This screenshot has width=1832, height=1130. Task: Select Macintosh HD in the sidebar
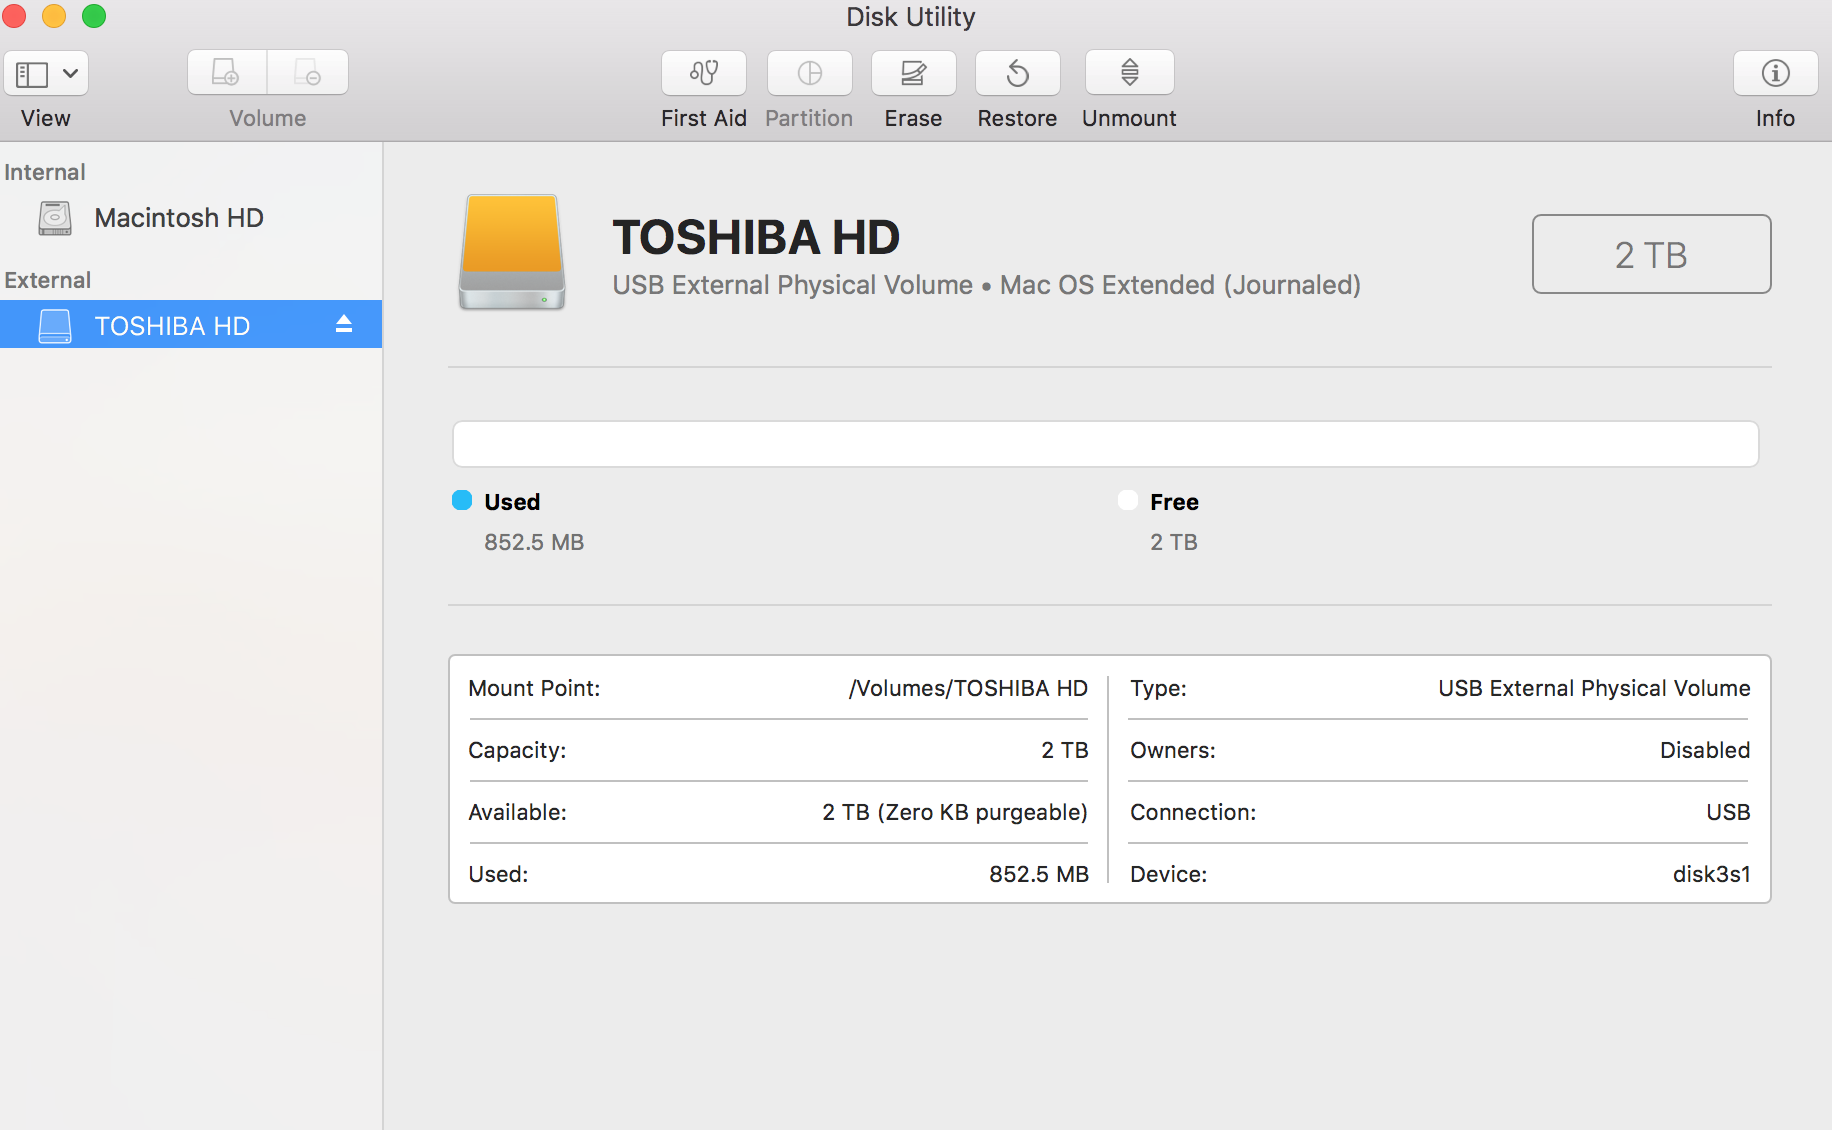point(191,218)
